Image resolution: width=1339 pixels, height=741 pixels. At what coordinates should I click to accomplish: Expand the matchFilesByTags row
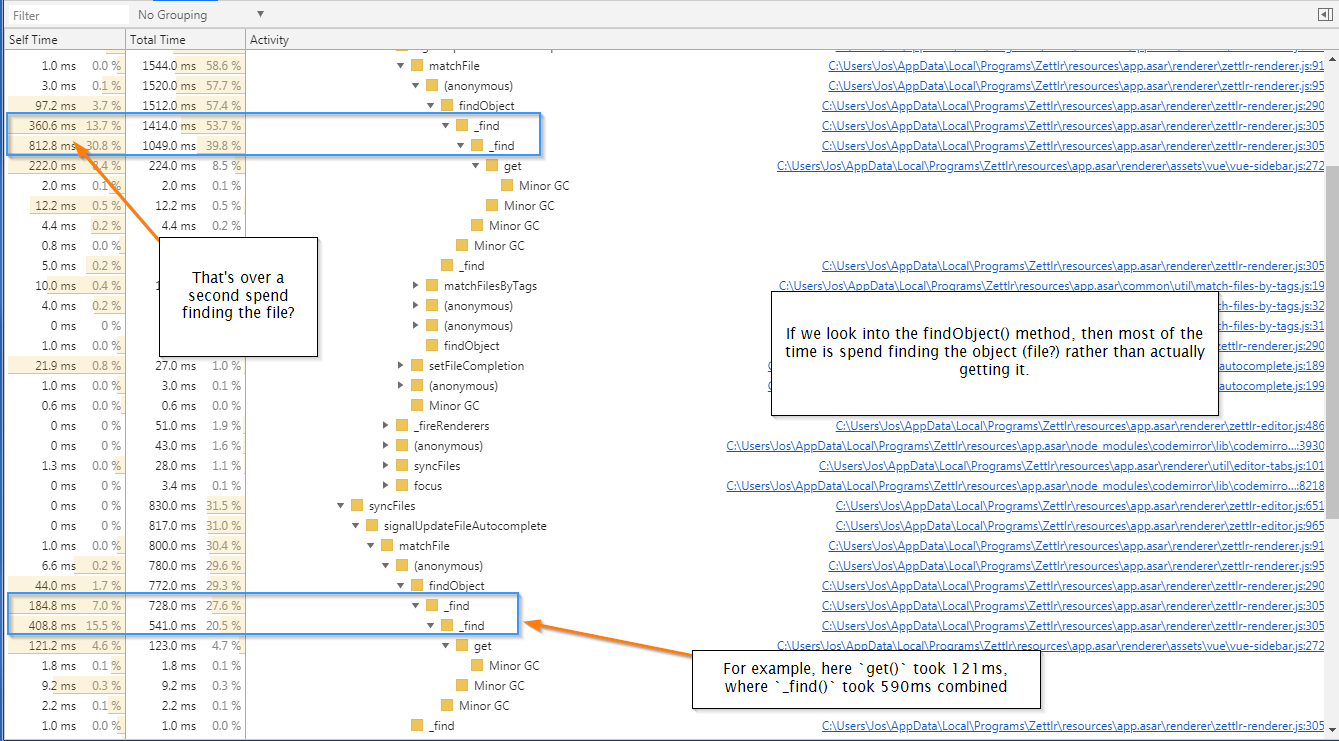point(416,285)
